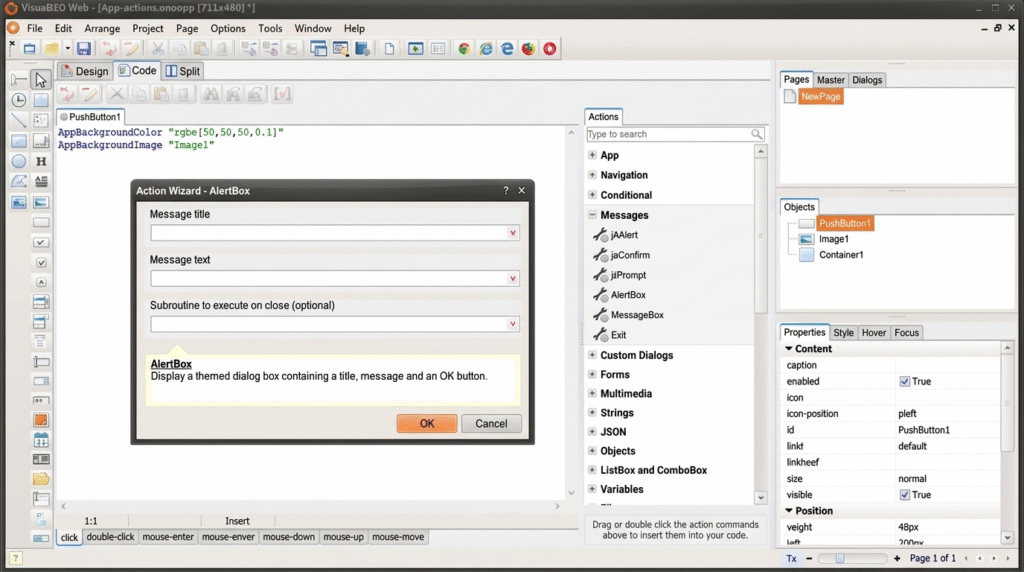Click the Save floppy disk toolbar icon
Screen dimensions: 1024x572
point(84,48)
